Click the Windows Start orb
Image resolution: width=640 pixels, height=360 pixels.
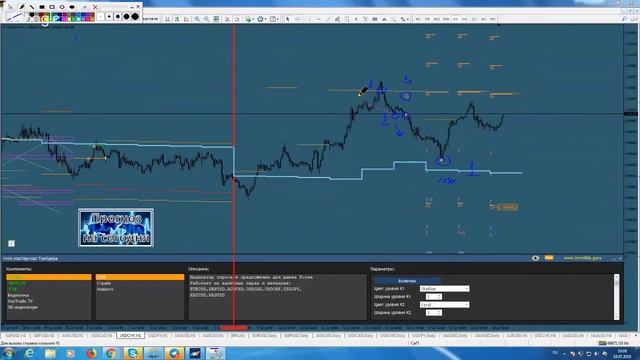[x=8, y=353]
